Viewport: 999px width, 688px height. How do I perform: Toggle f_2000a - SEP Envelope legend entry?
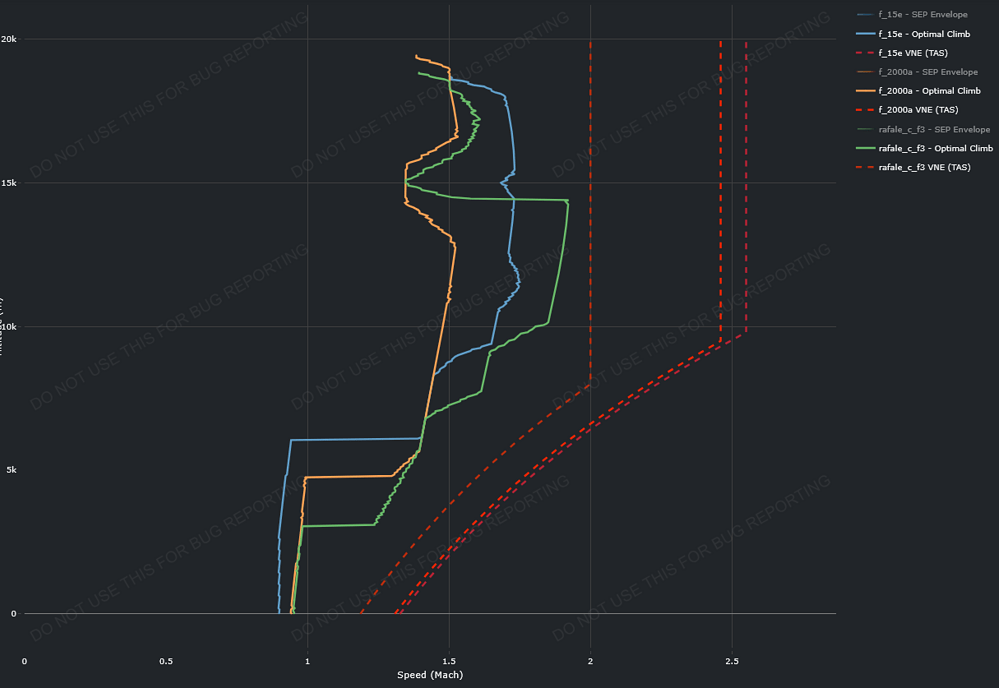[918, 72]
